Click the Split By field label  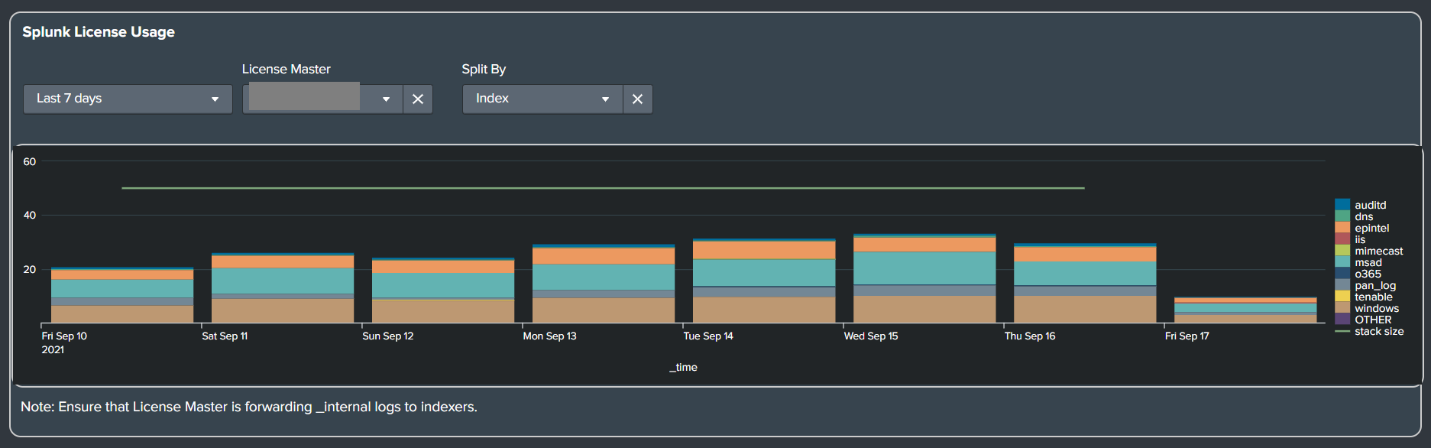coord(483,69)
